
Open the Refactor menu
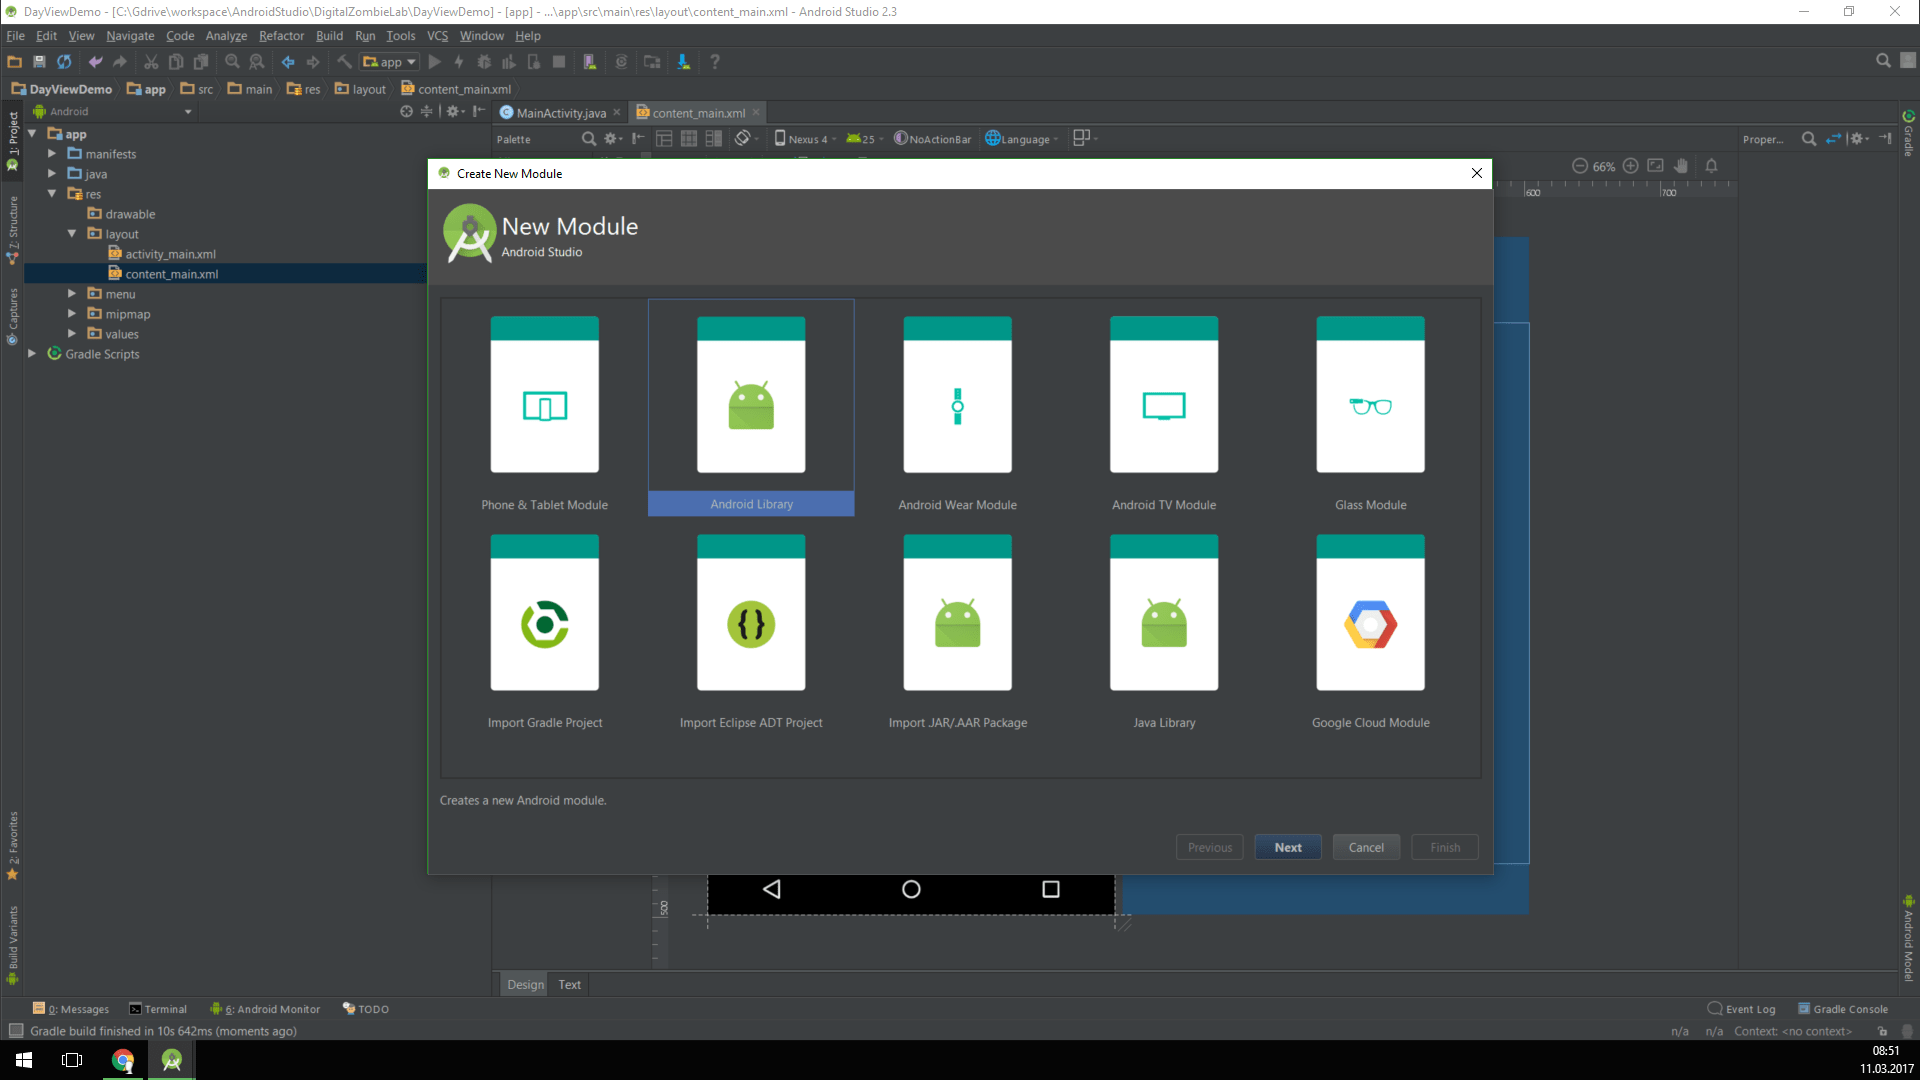pos(281,36)
